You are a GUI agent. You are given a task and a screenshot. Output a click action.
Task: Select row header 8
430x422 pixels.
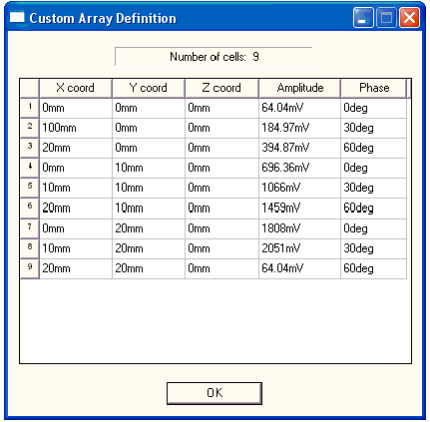(x=30, y=248)
